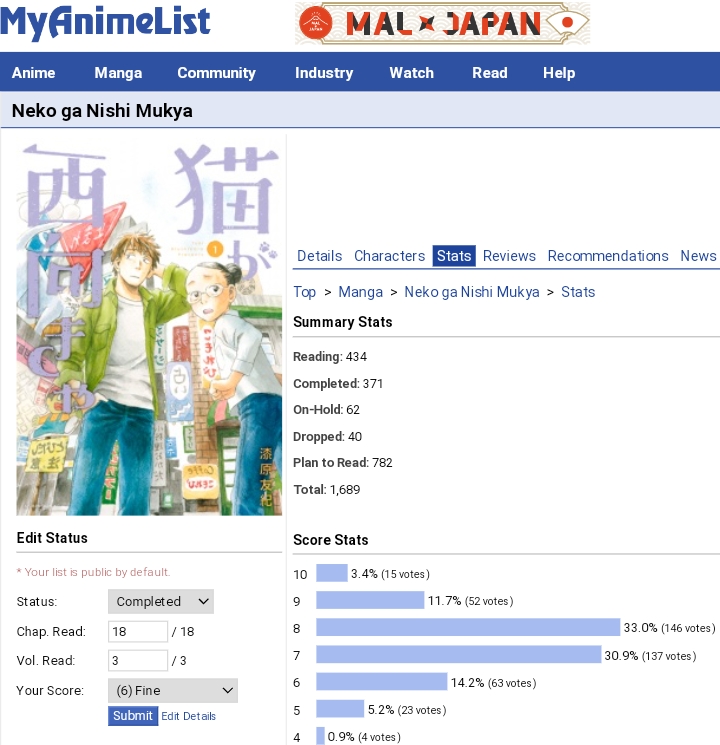Open the Industry menu

[324, 73]
